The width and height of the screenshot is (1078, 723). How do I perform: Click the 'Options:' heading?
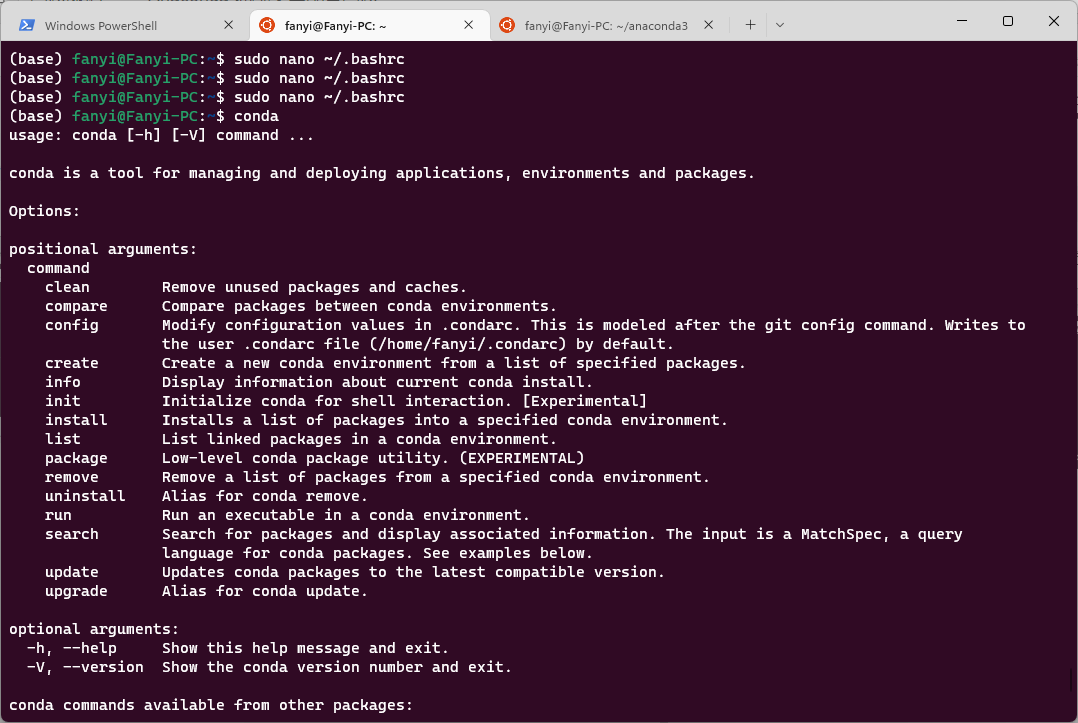point(44,211)
